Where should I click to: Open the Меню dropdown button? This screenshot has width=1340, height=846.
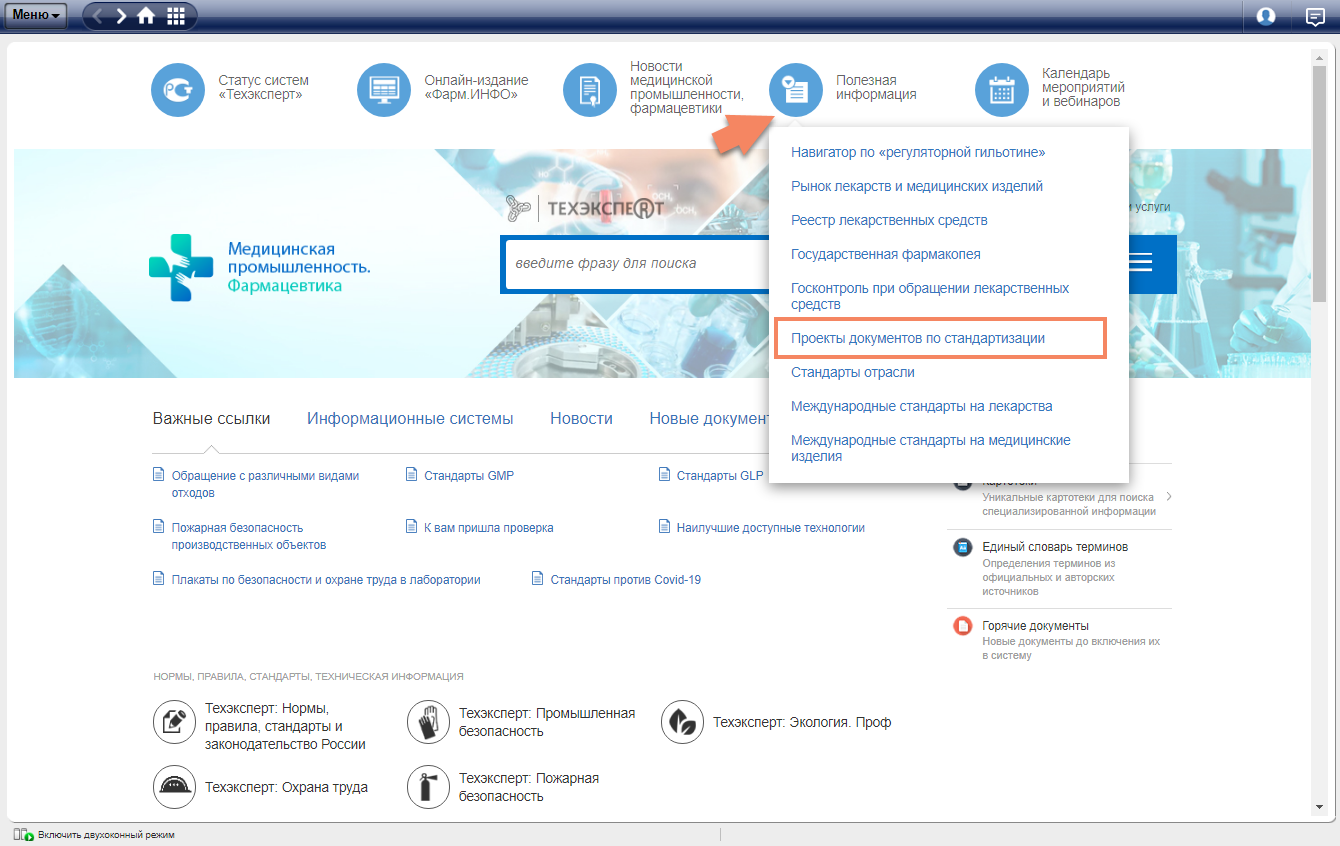tap(38, 15)
